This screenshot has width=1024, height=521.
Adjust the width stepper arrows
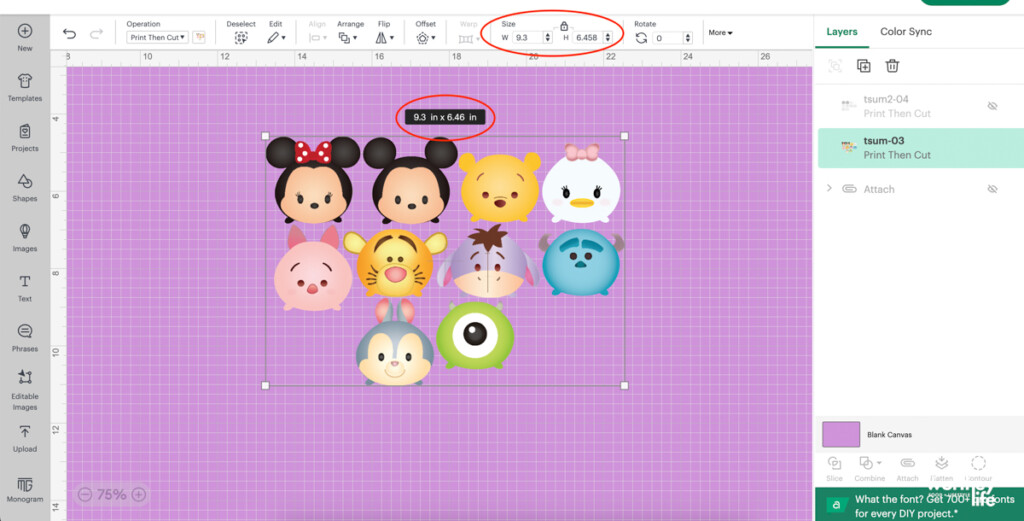click(x=547, y=38)
